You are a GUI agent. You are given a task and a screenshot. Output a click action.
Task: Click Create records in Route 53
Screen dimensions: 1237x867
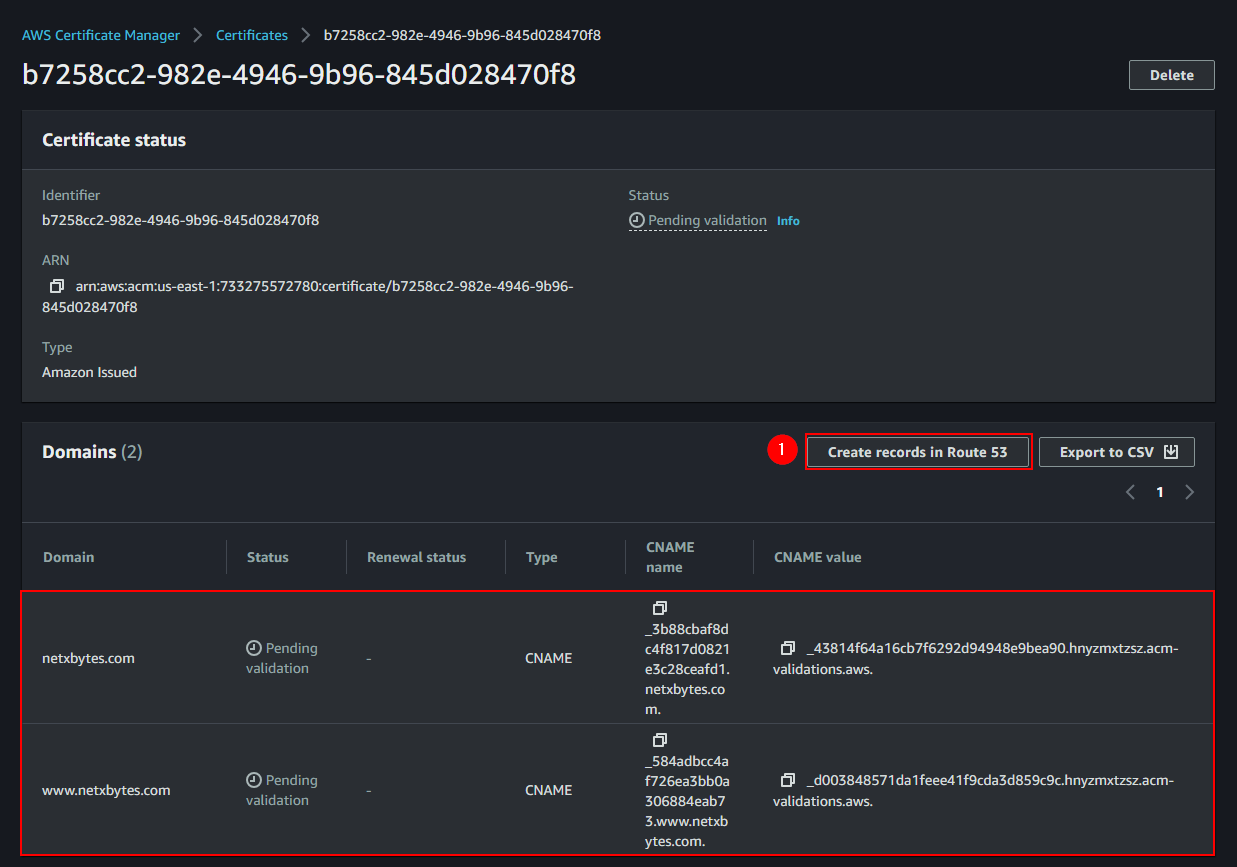click(x=917, y=452)
